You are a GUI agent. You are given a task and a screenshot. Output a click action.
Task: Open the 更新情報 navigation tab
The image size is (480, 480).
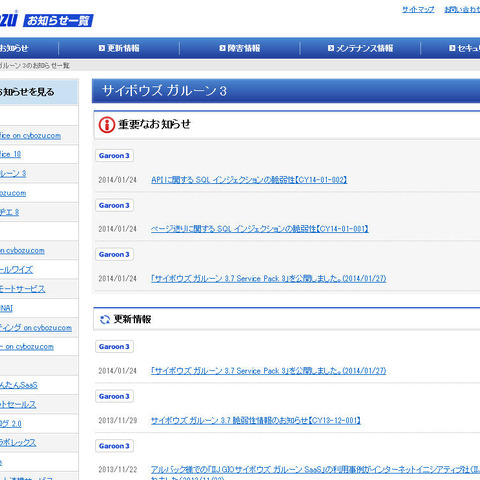point(119,48)
